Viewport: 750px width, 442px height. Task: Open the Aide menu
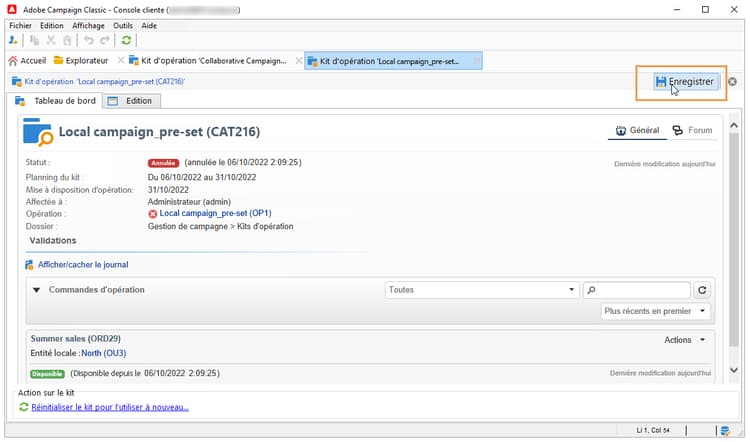[149, 25]
